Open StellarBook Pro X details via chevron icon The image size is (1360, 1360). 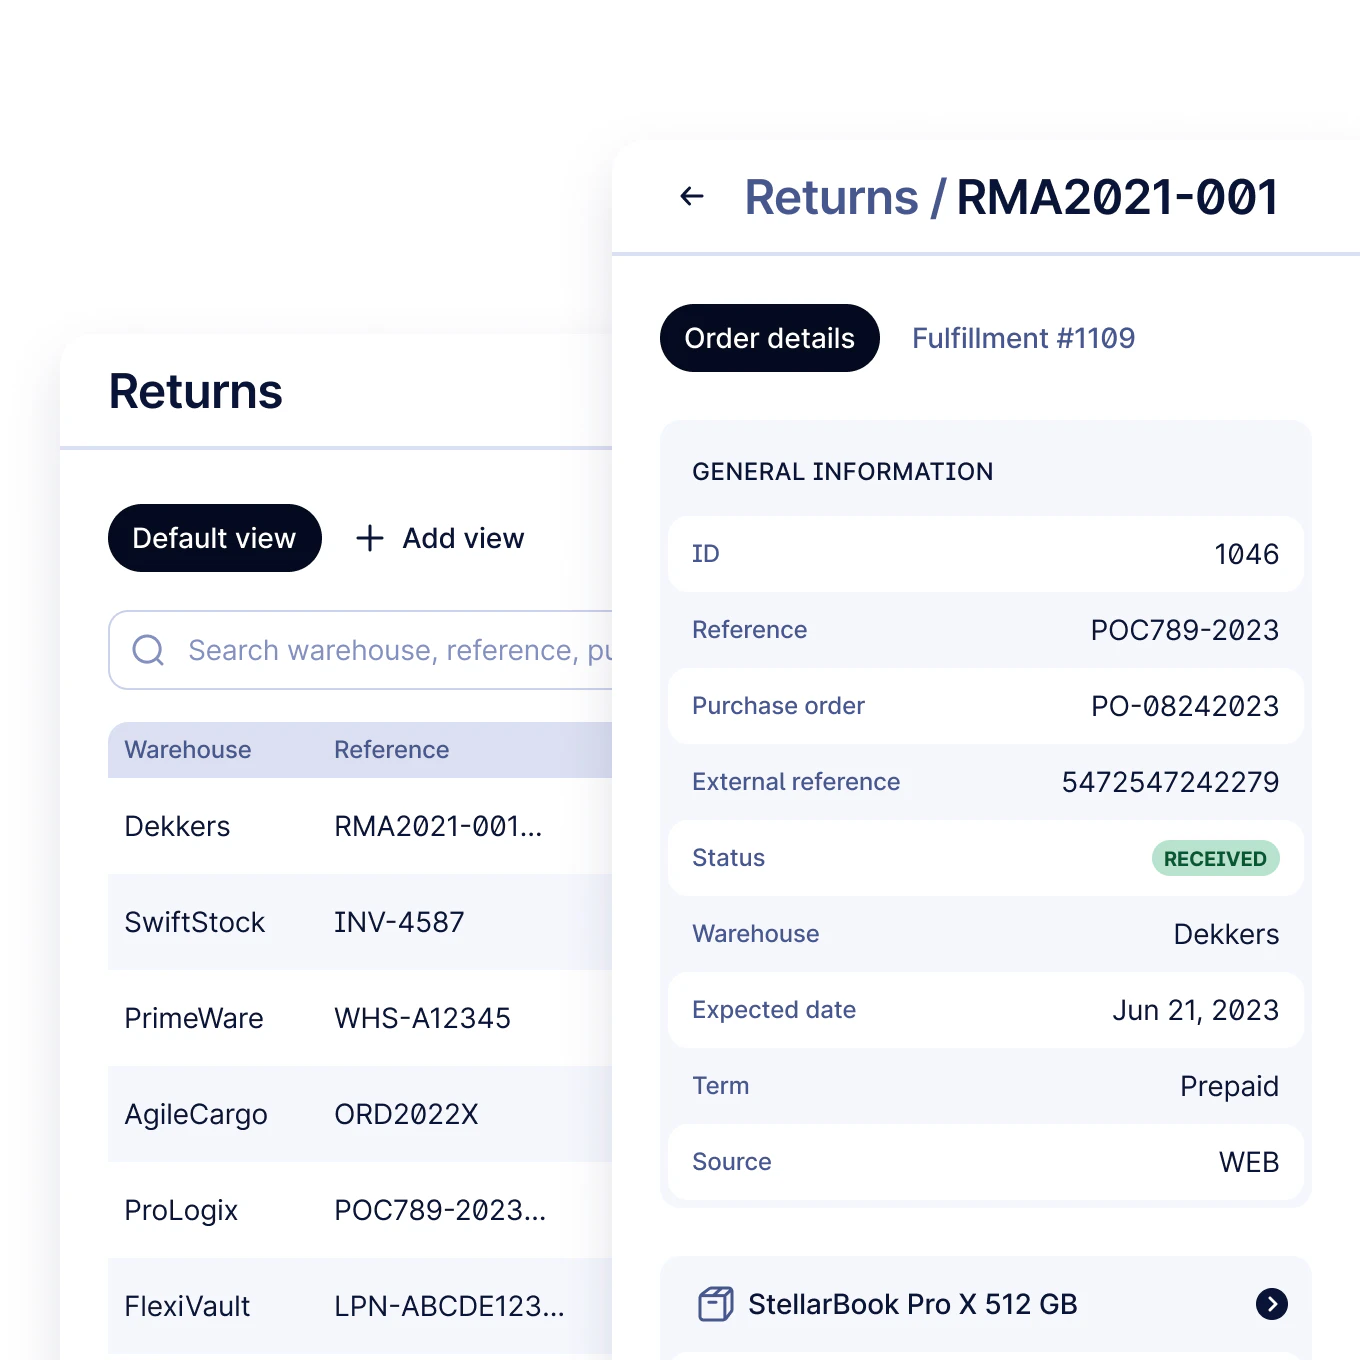coord(1272,1304)
